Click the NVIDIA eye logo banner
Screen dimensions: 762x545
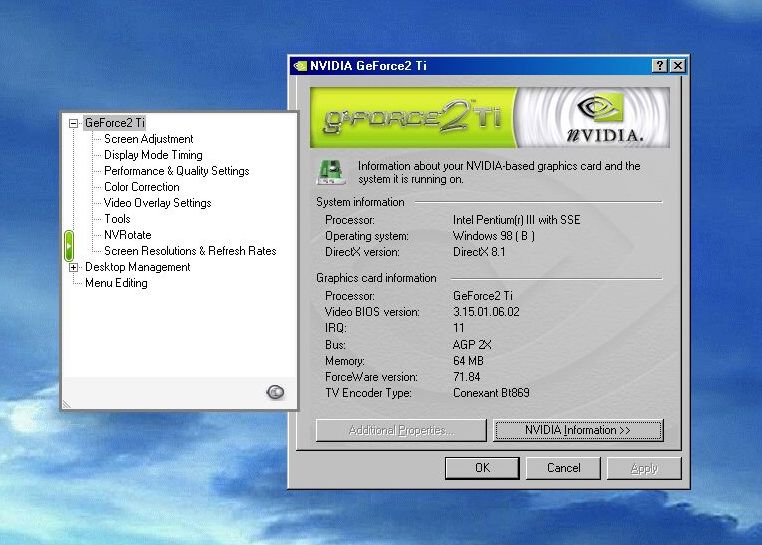point(593,118)
